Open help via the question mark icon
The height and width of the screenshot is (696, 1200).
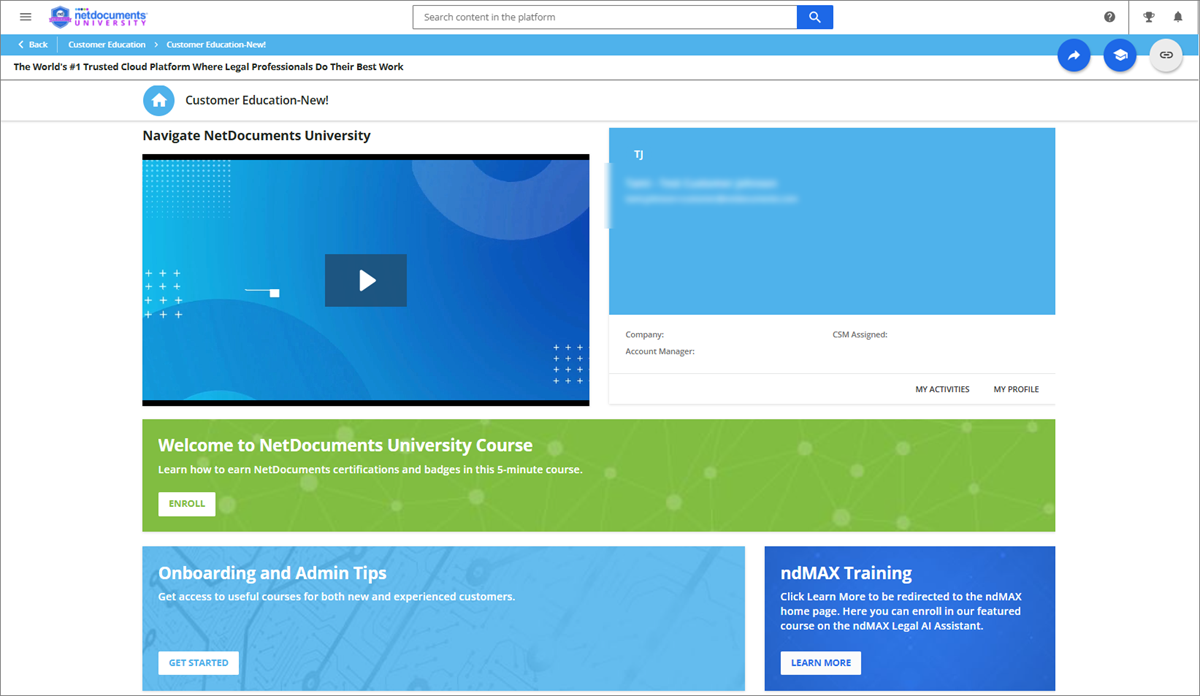(x=1109, y=16)
